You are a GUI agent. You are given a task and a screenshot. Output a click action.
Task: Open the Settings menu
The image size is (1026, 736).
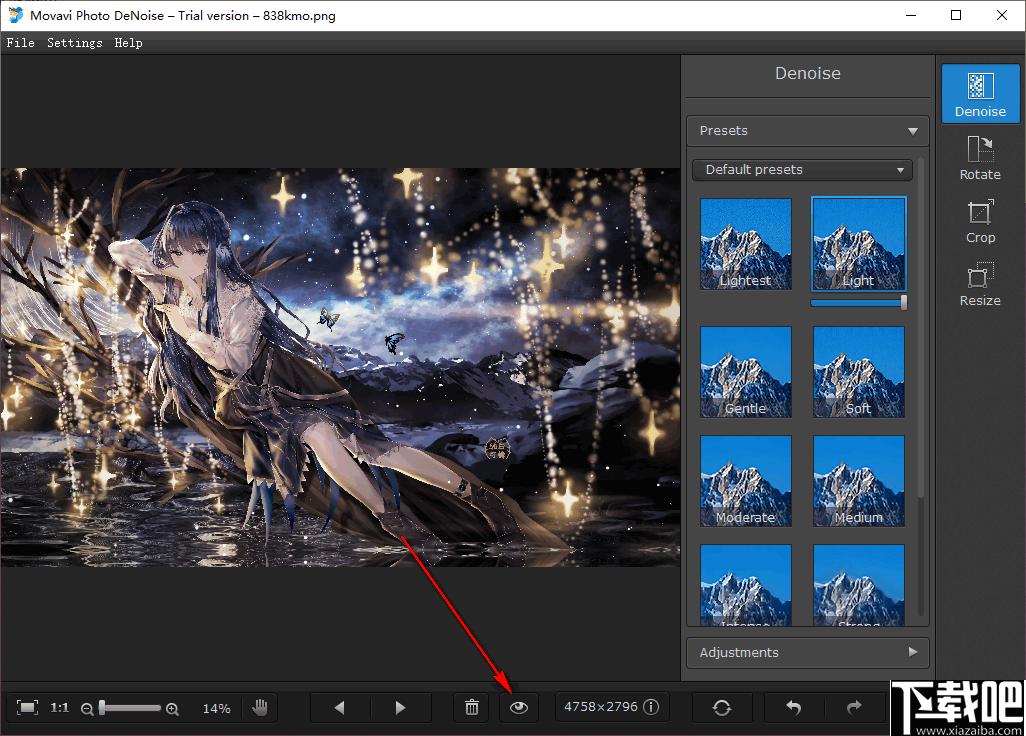[x=75, y=43]
